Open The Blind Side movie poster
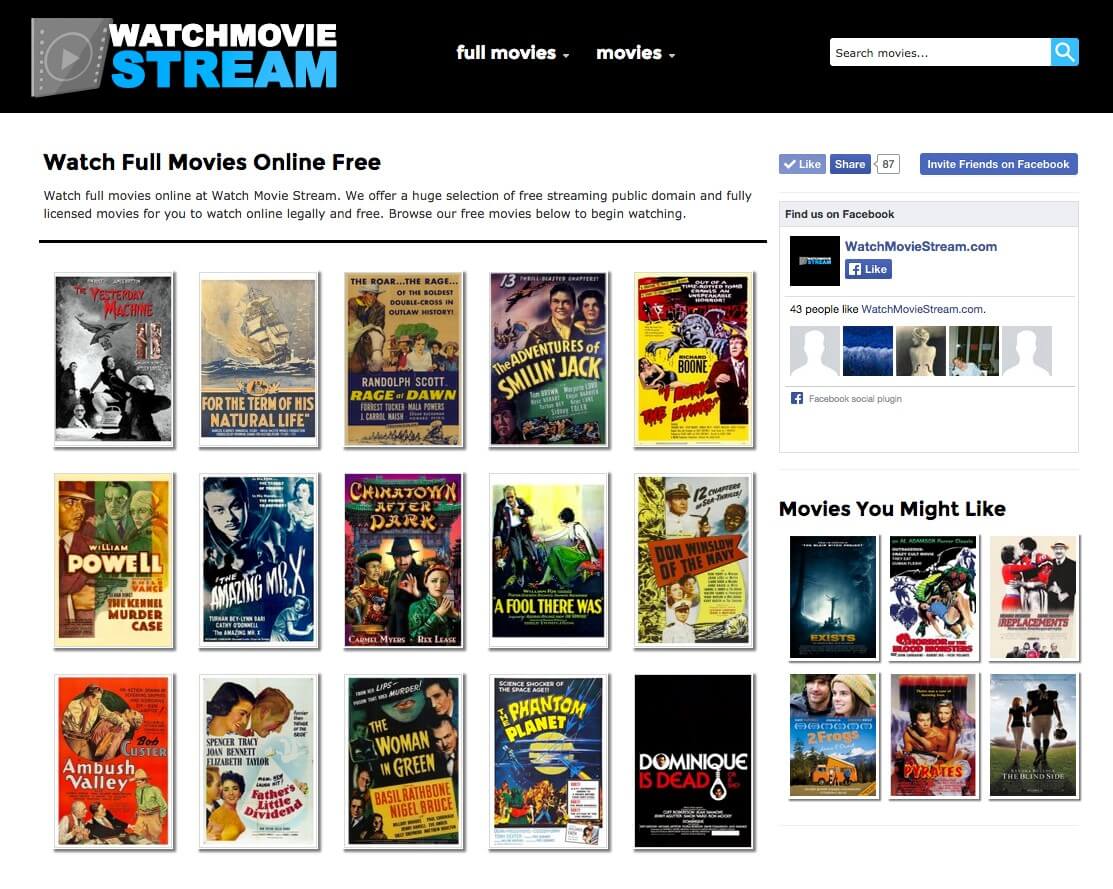The height and width of the screenshot is (889, 1113). pos(1034,736)
